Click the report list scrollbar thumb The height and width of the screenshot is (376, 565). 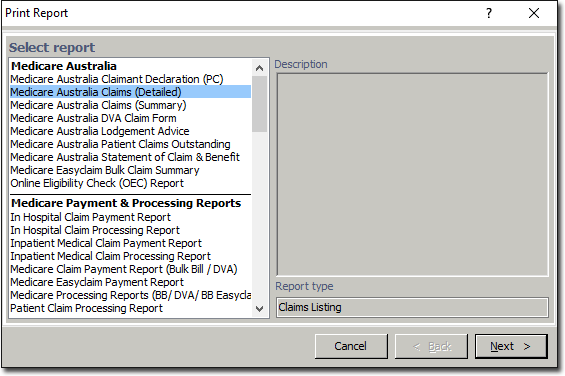tap(259, 104)
